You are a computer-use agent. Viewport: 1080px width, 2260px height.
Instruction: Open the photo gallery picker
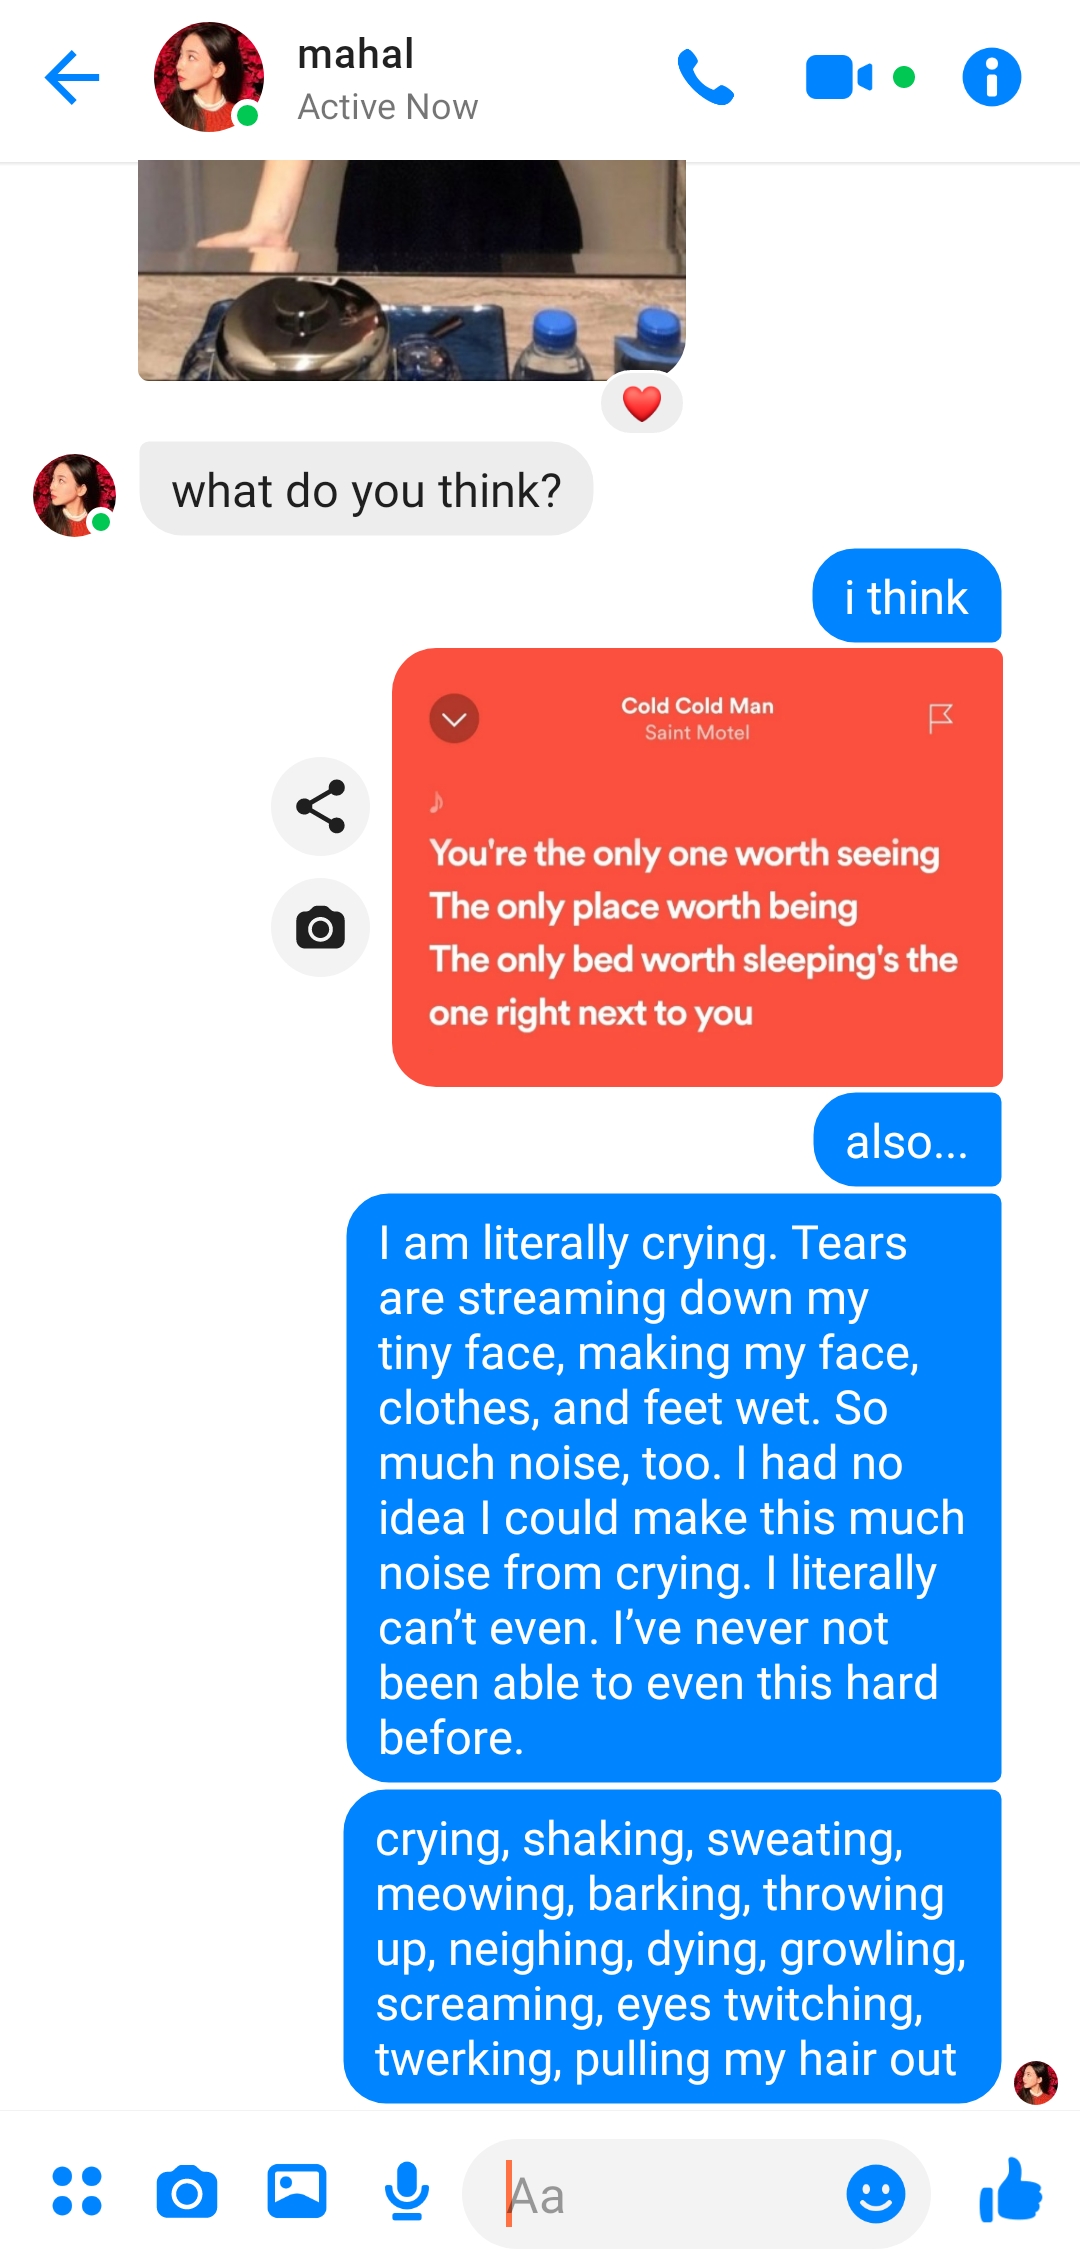297,2191
